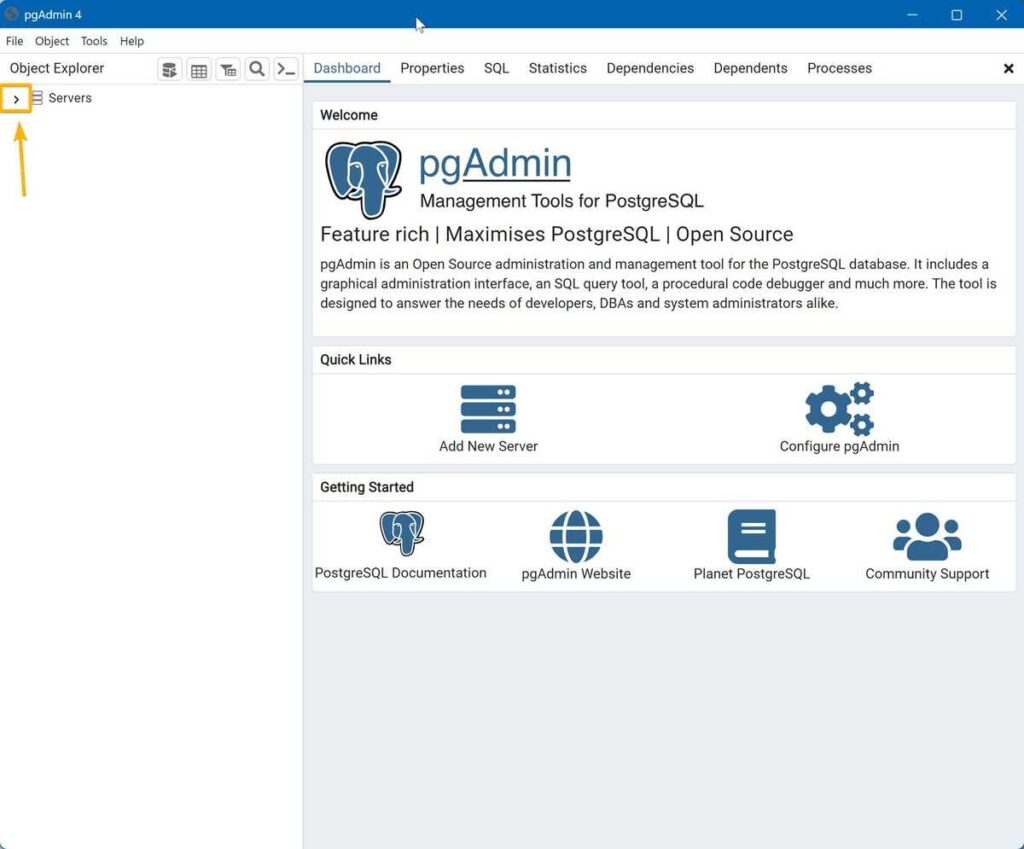
Task: Click the View Data table icon
Action: [x=199, y=69]
